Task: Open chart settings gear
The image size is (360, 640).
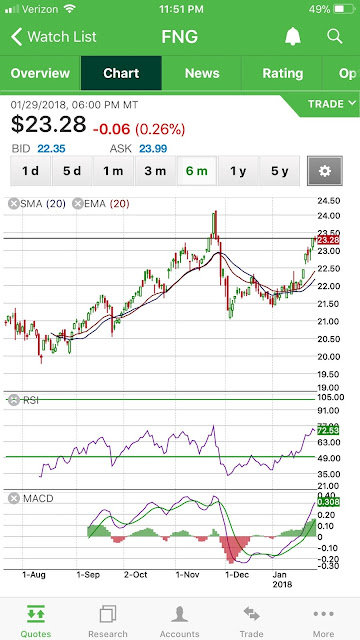Action: pos(325,171)
